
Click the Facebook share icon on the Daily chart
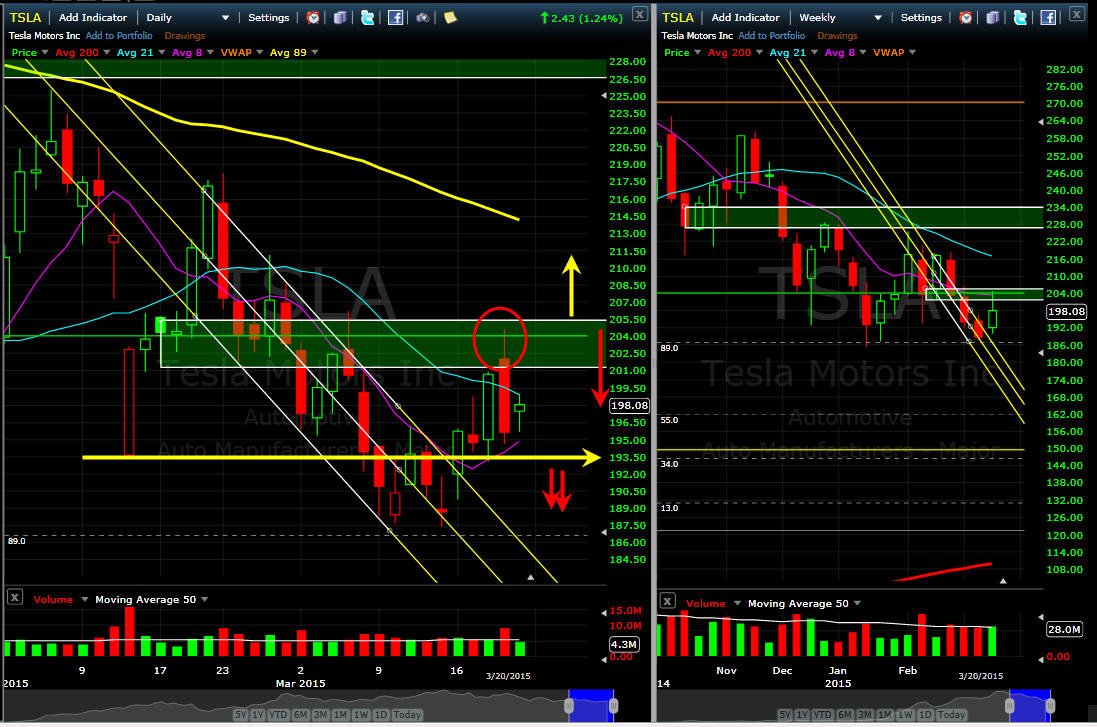point(395,17)
